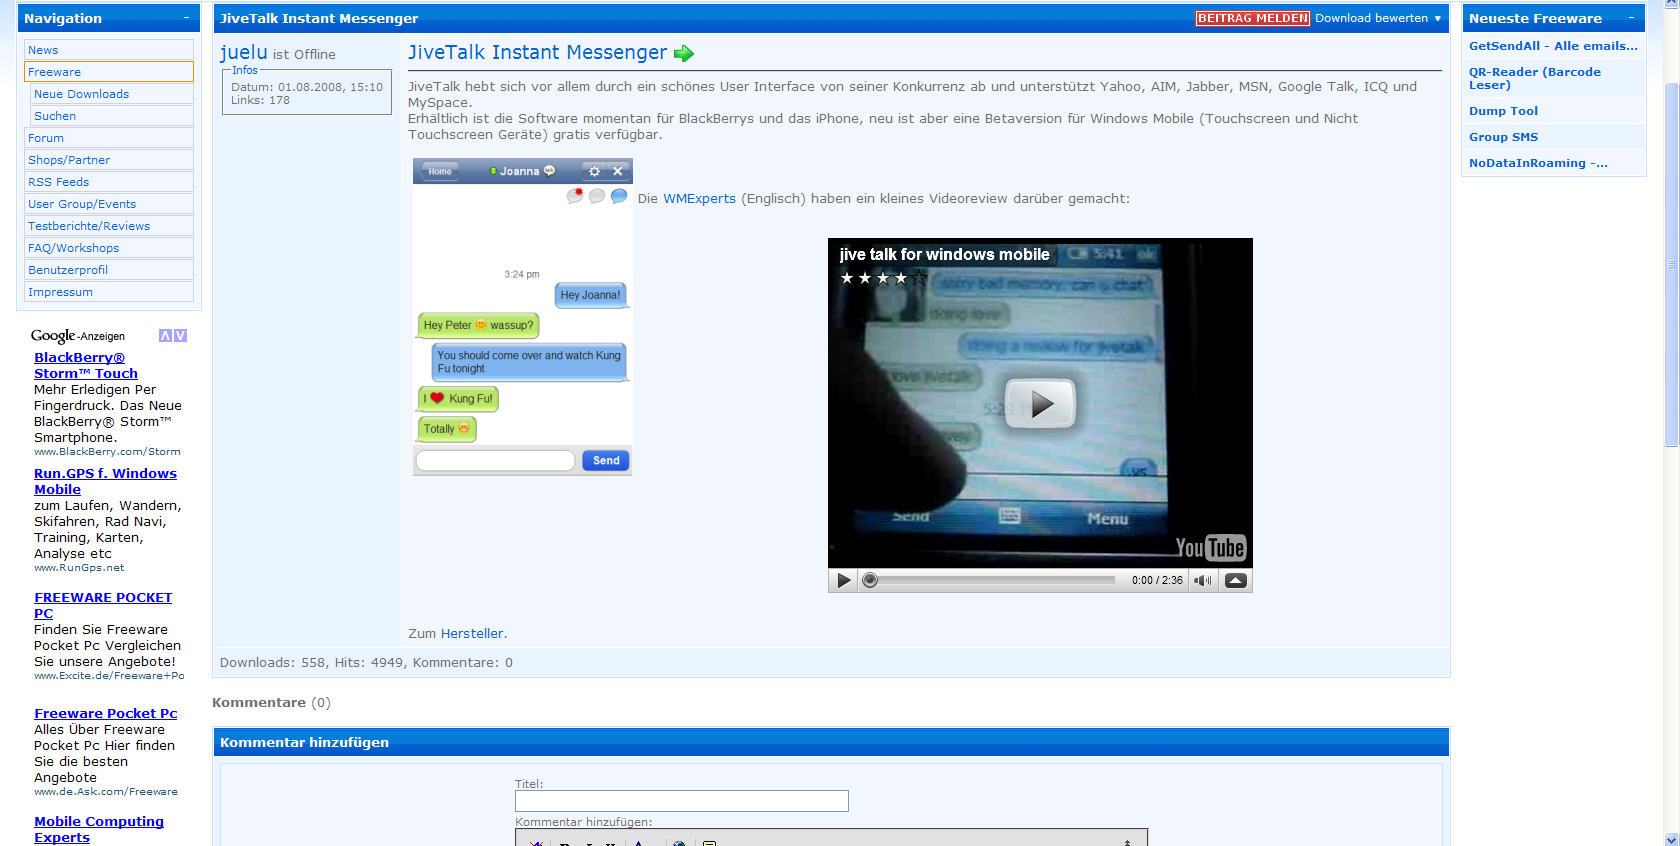The image size is (1680, 846).
Task: Open Run.GPS f. Windows Mobile ad
Action: (105, 482)
